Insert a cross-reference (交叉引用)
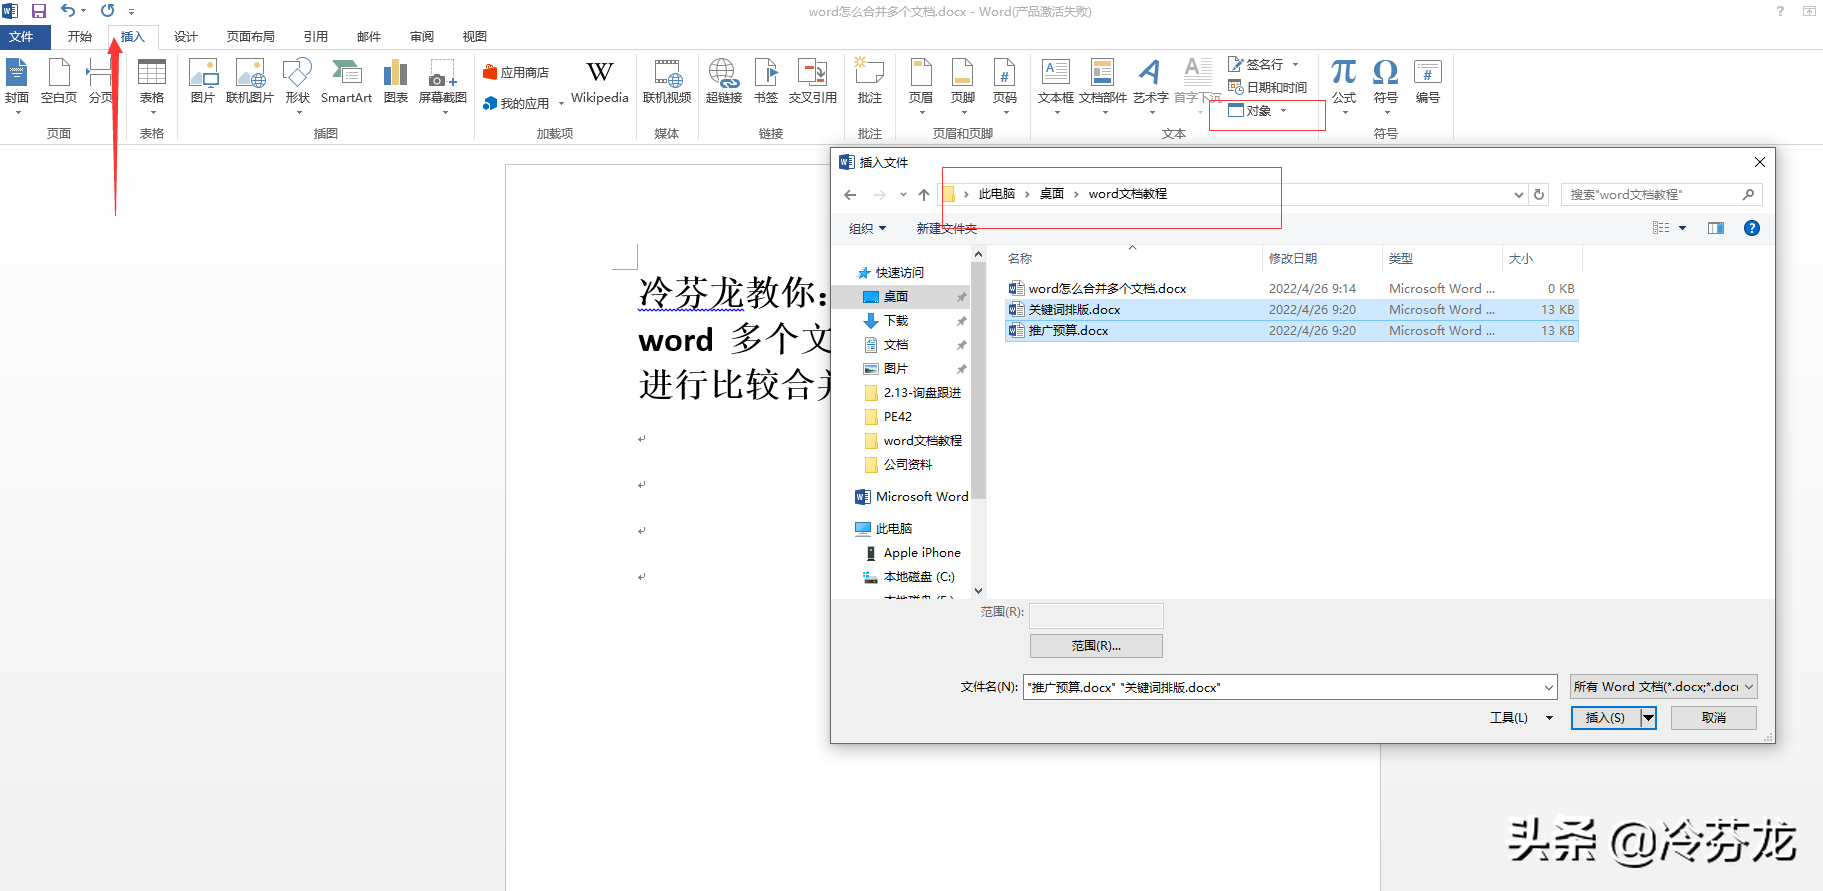 tap(813, 82)
